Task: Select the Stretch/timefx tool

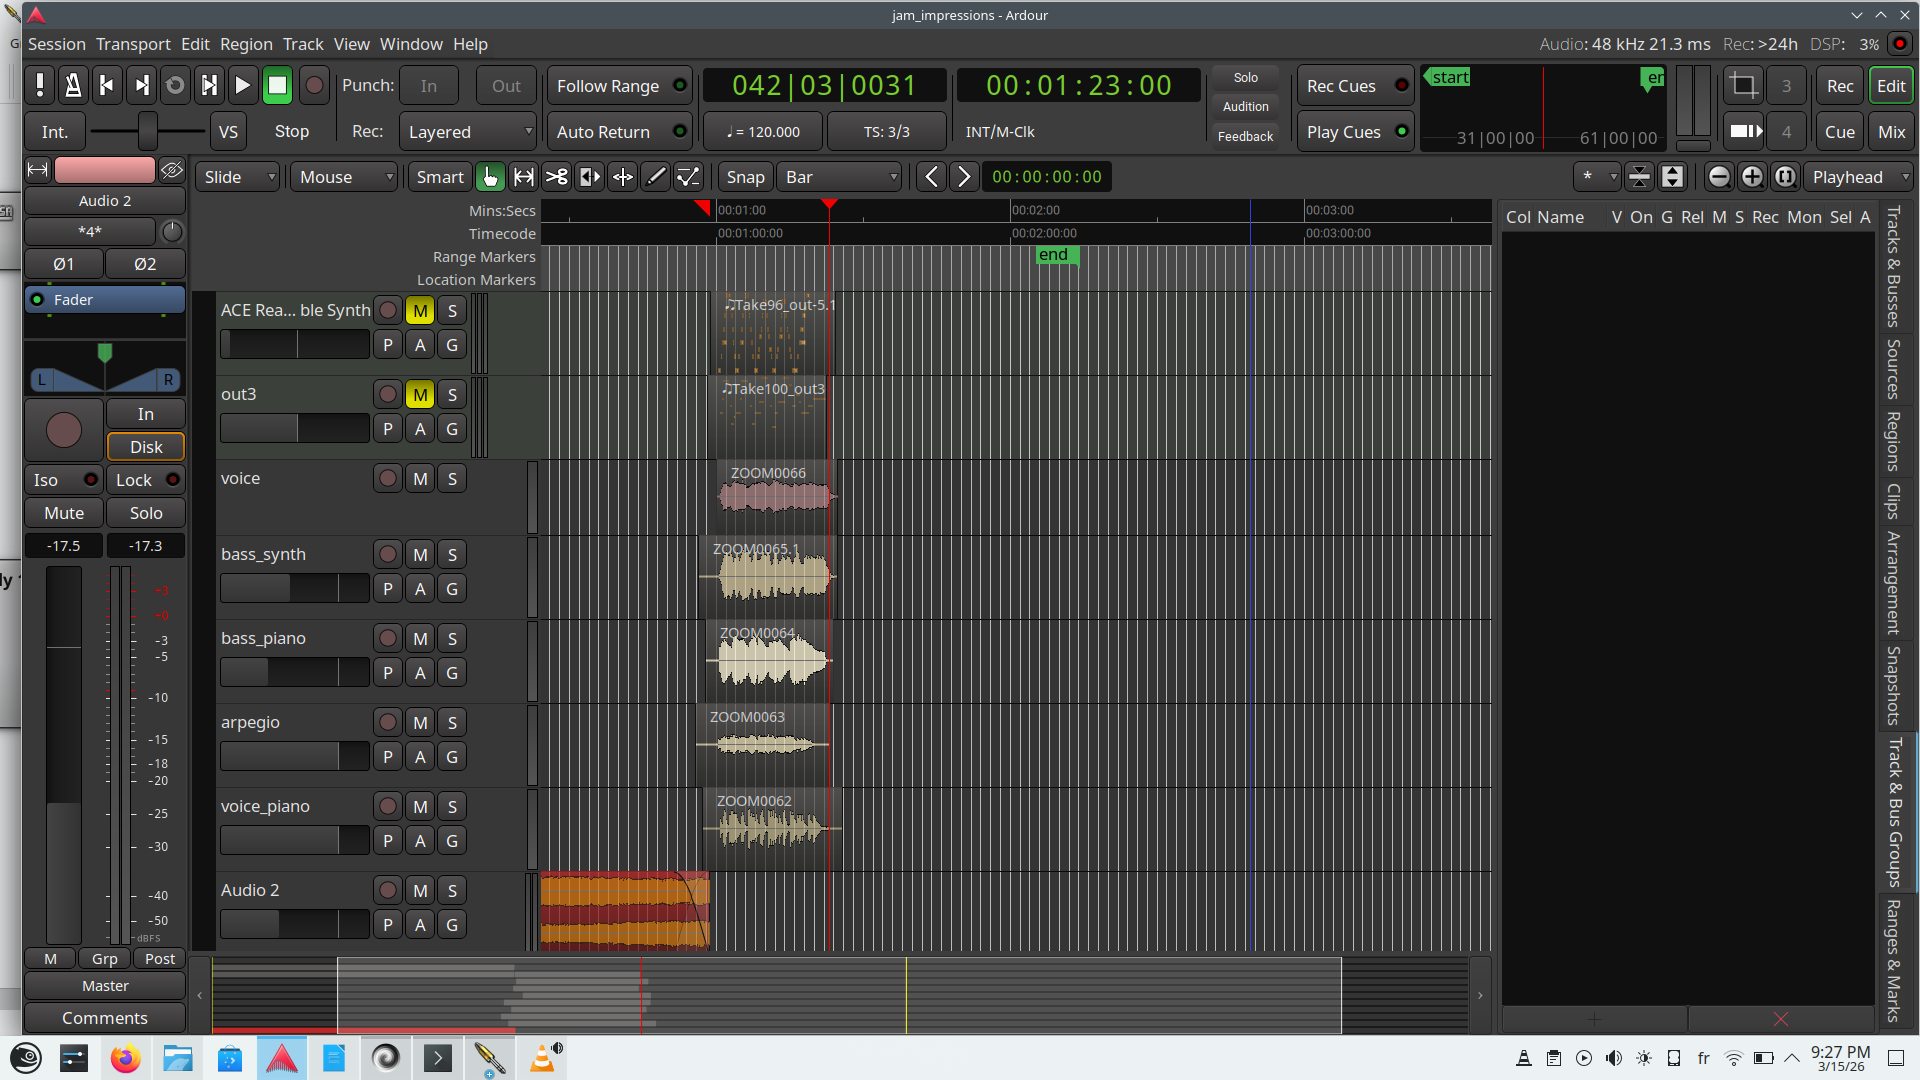Action: click(x=590, y=177)
